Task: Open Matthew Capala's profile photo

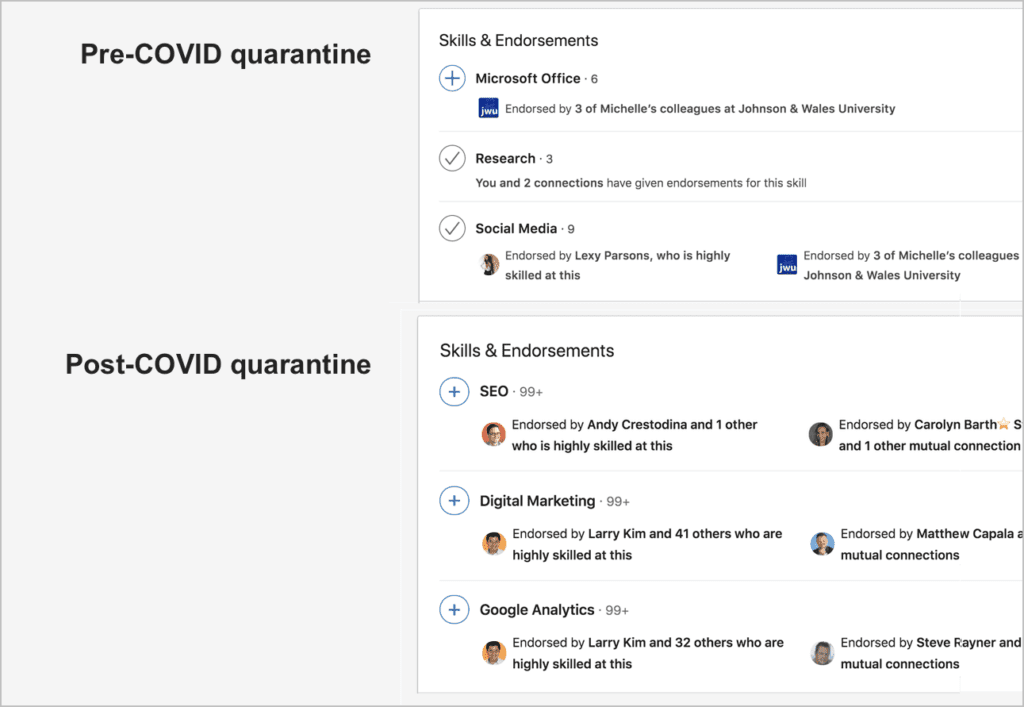Action: click(x=822, y=543)
